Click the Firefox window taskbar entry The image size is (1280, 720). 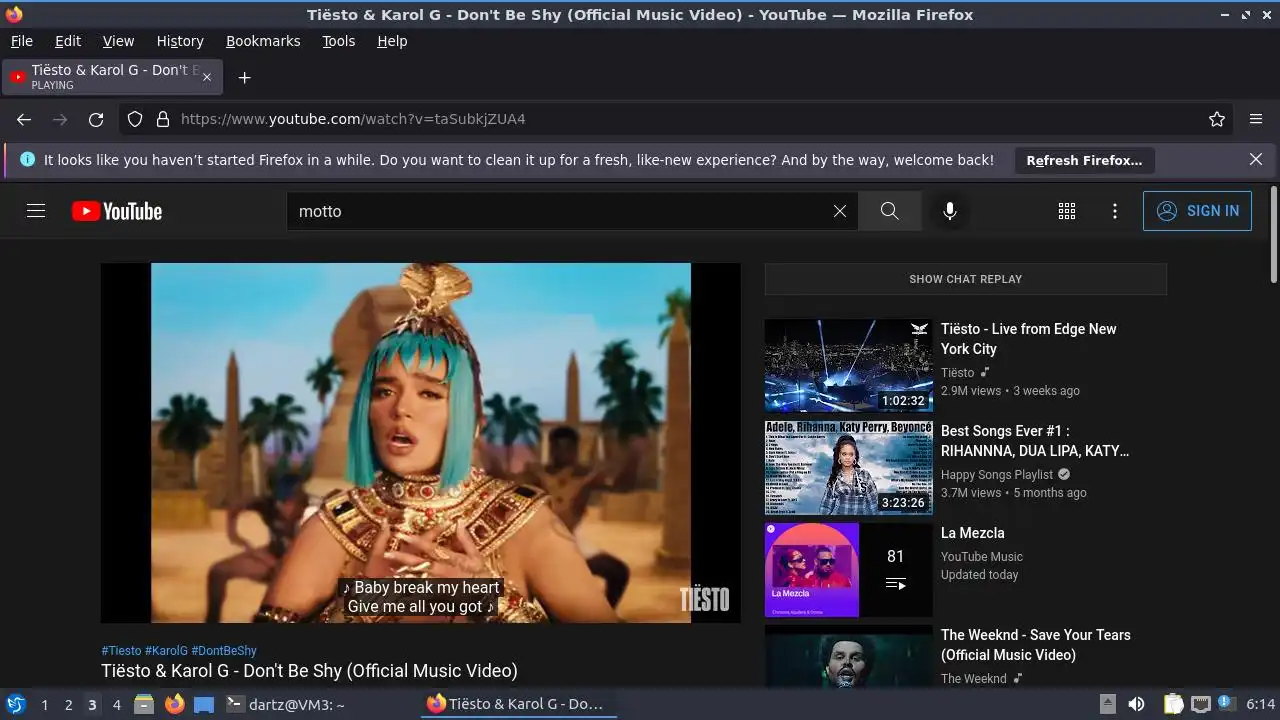[517, 704]
